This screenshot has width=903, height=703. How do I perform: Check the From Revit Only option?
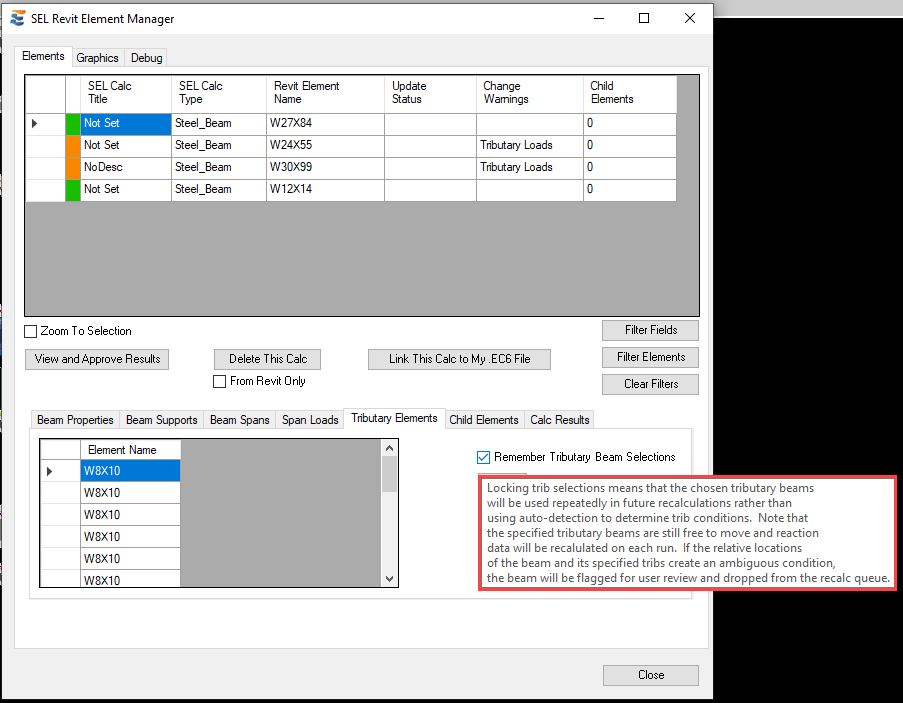(220, 381)
